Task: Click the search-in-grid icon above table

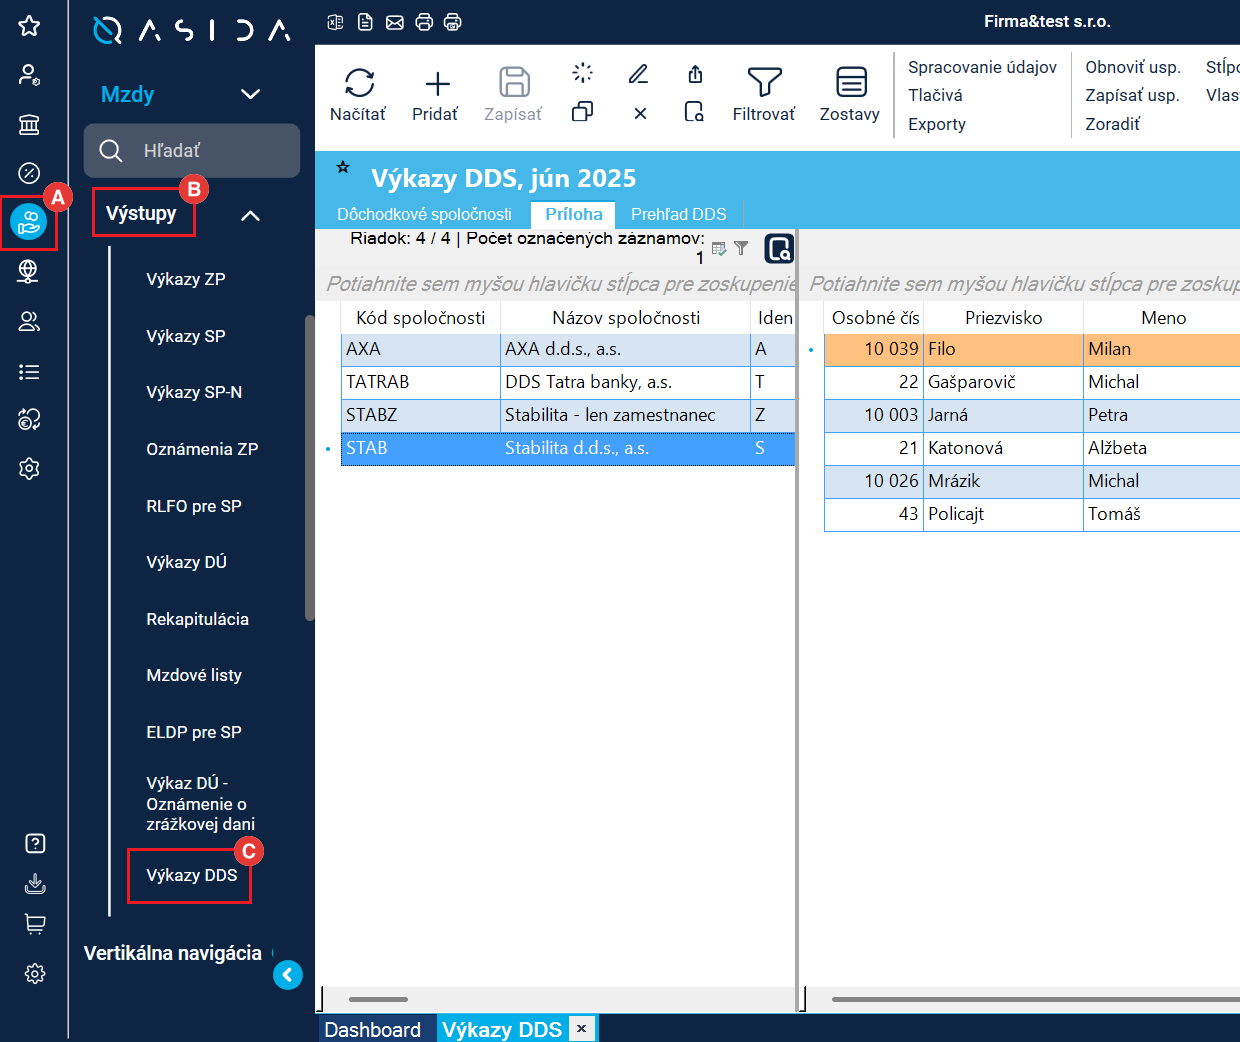Action: 778,248
